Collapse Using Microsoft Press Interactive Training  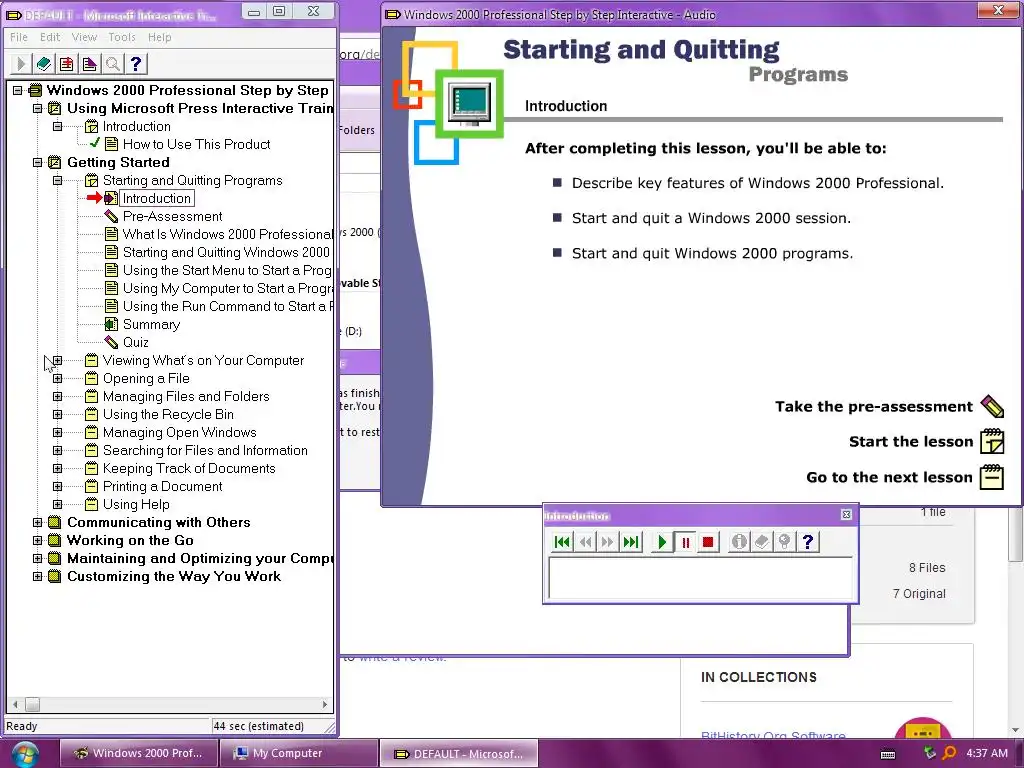tap(38, 108)
